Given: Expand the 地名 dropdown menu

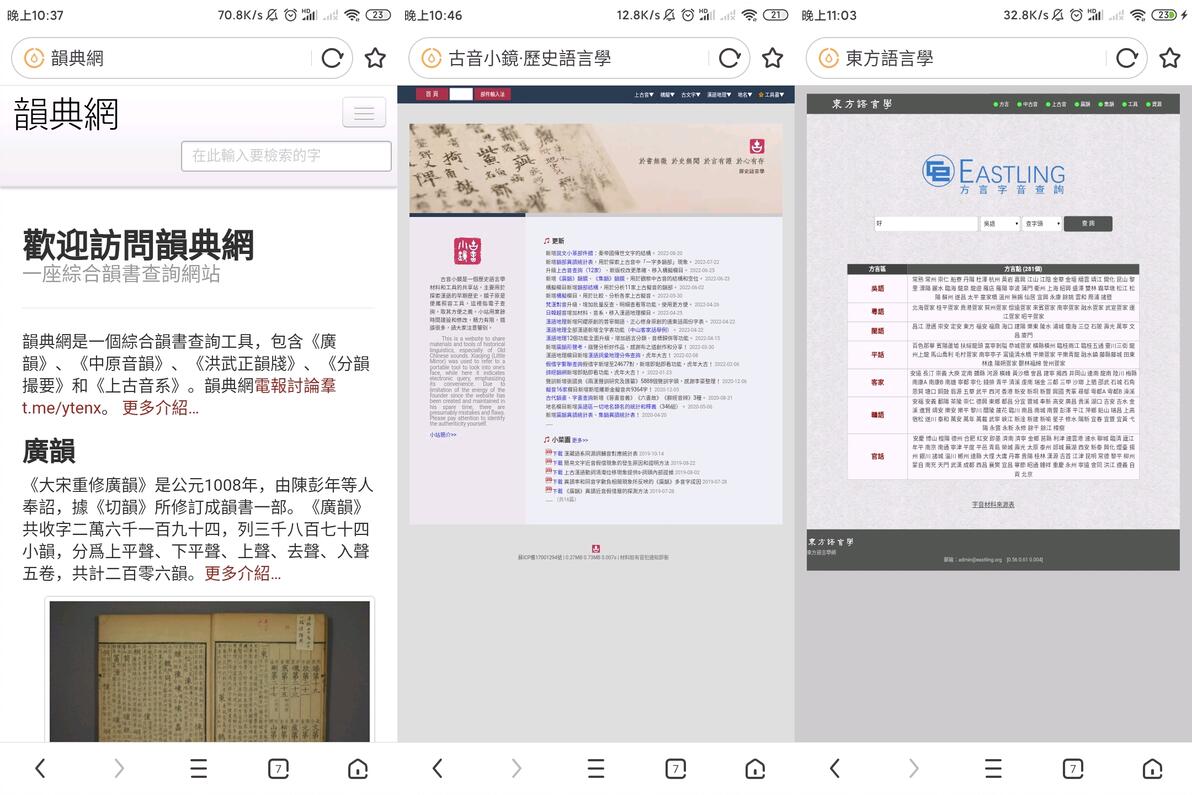Looking at the screenshot, I should 744,95.
